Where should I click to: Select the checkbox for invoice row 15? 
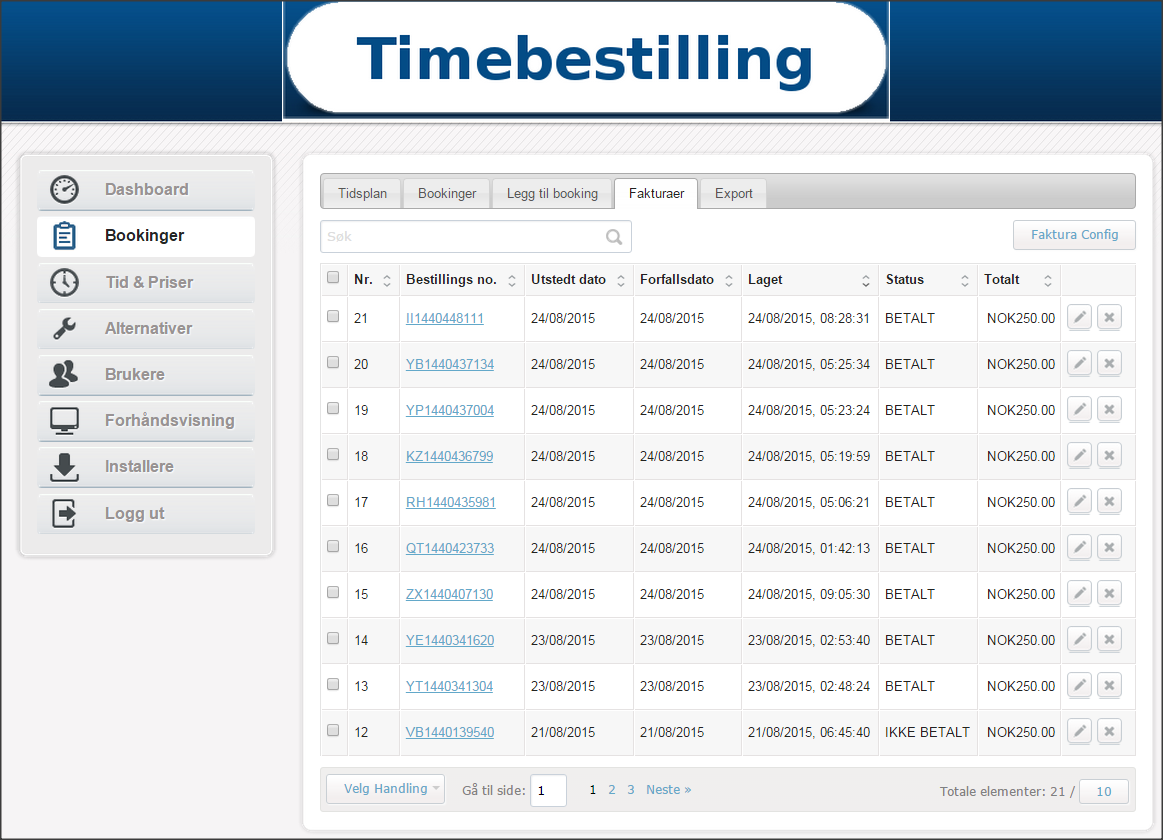[x=333, y=593]
